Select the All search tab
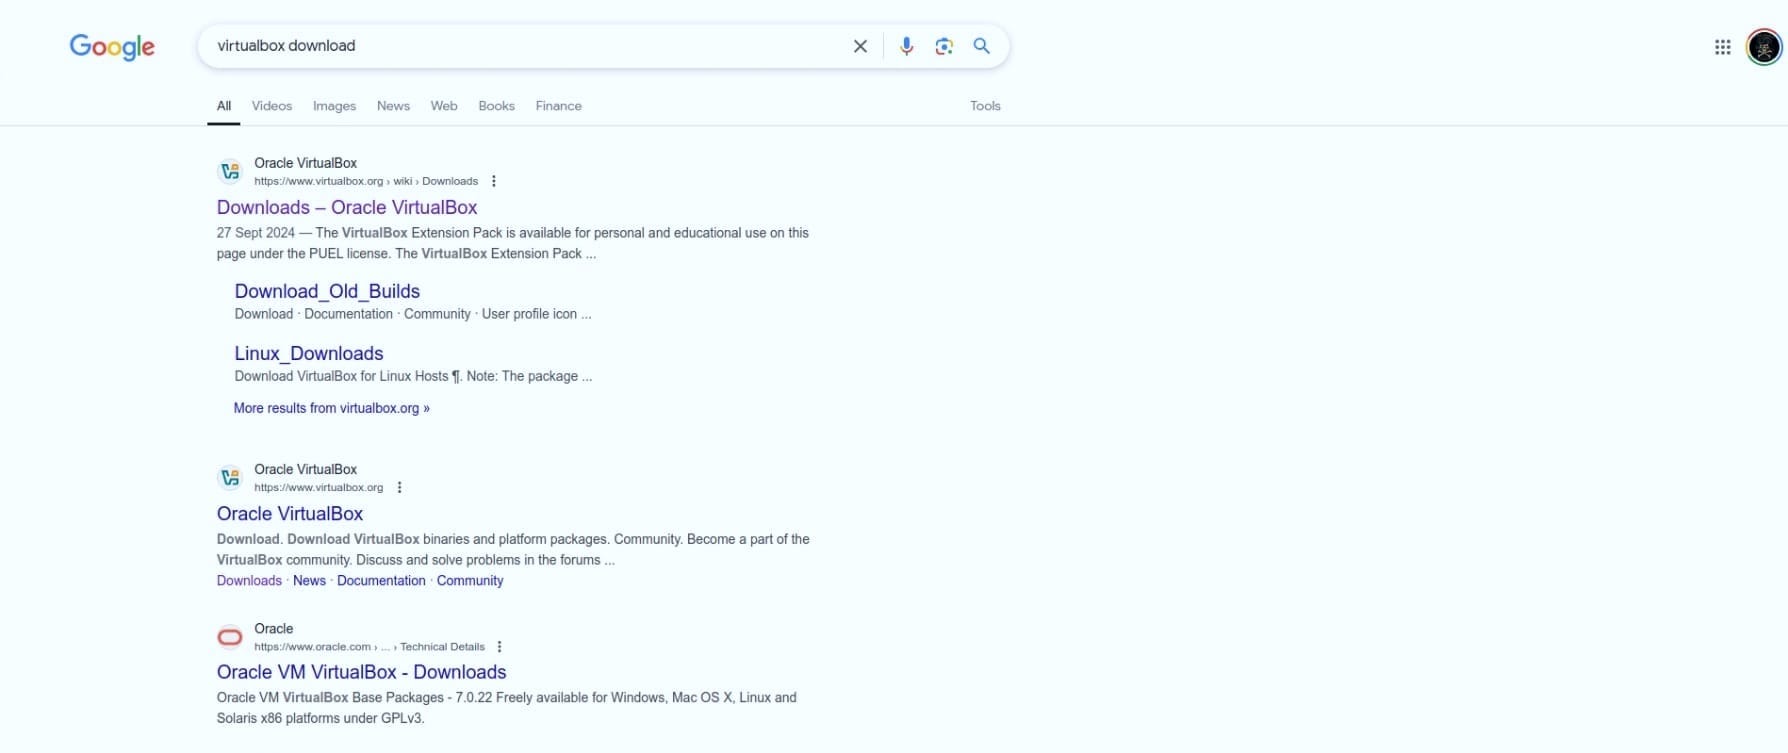1788x753 pixels. pos(224,106)
